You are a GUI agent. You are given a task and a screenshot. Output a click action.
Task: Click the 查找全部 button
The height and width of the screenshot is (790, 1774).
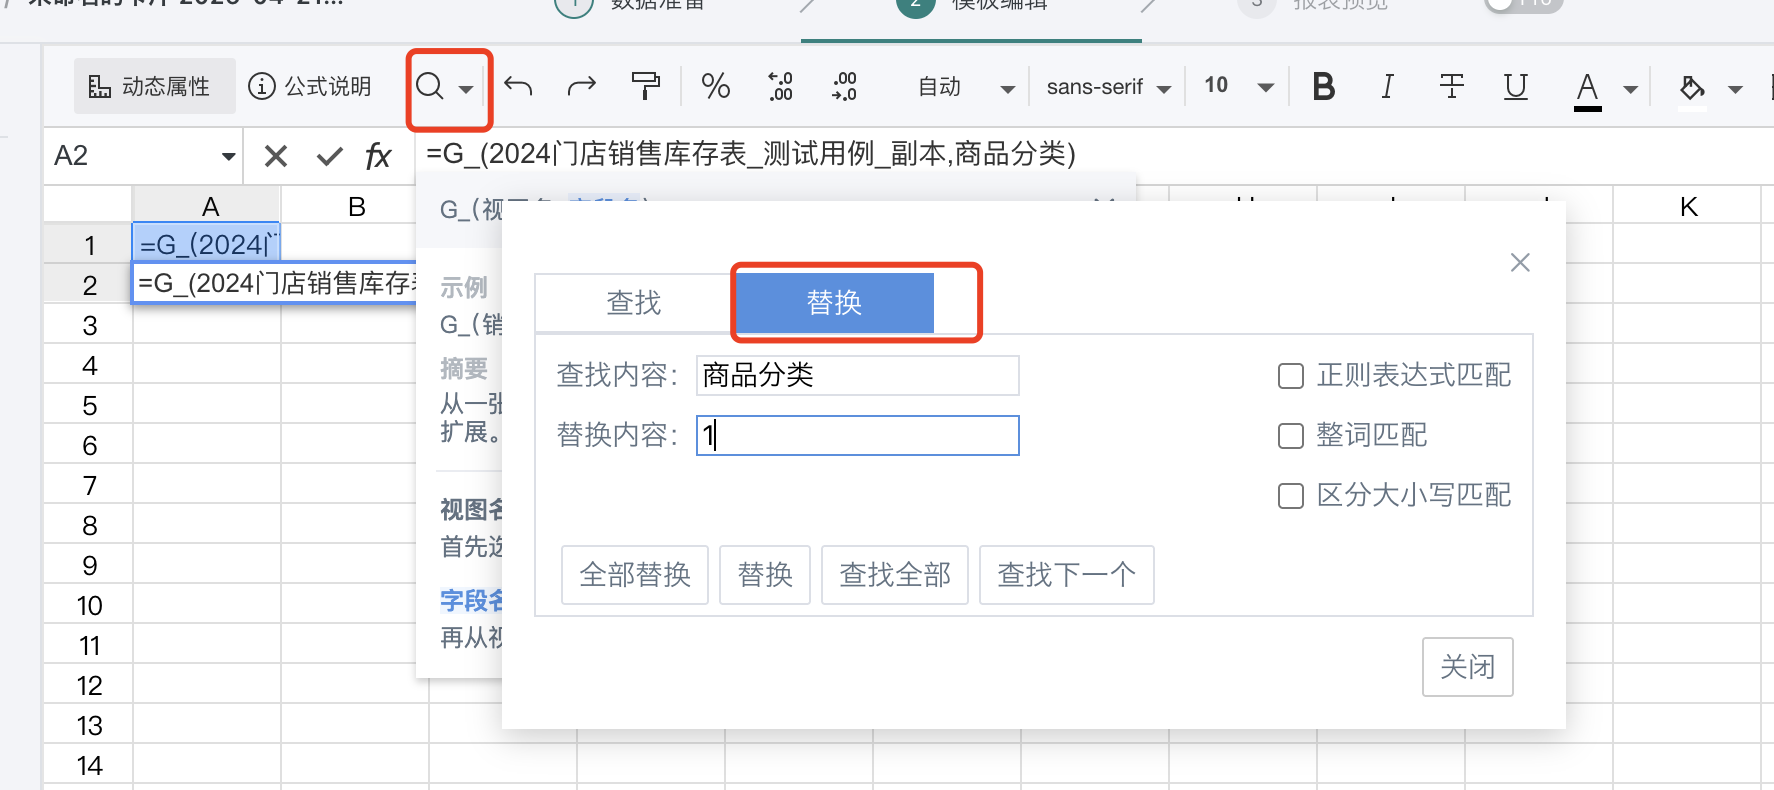(895, 575)
